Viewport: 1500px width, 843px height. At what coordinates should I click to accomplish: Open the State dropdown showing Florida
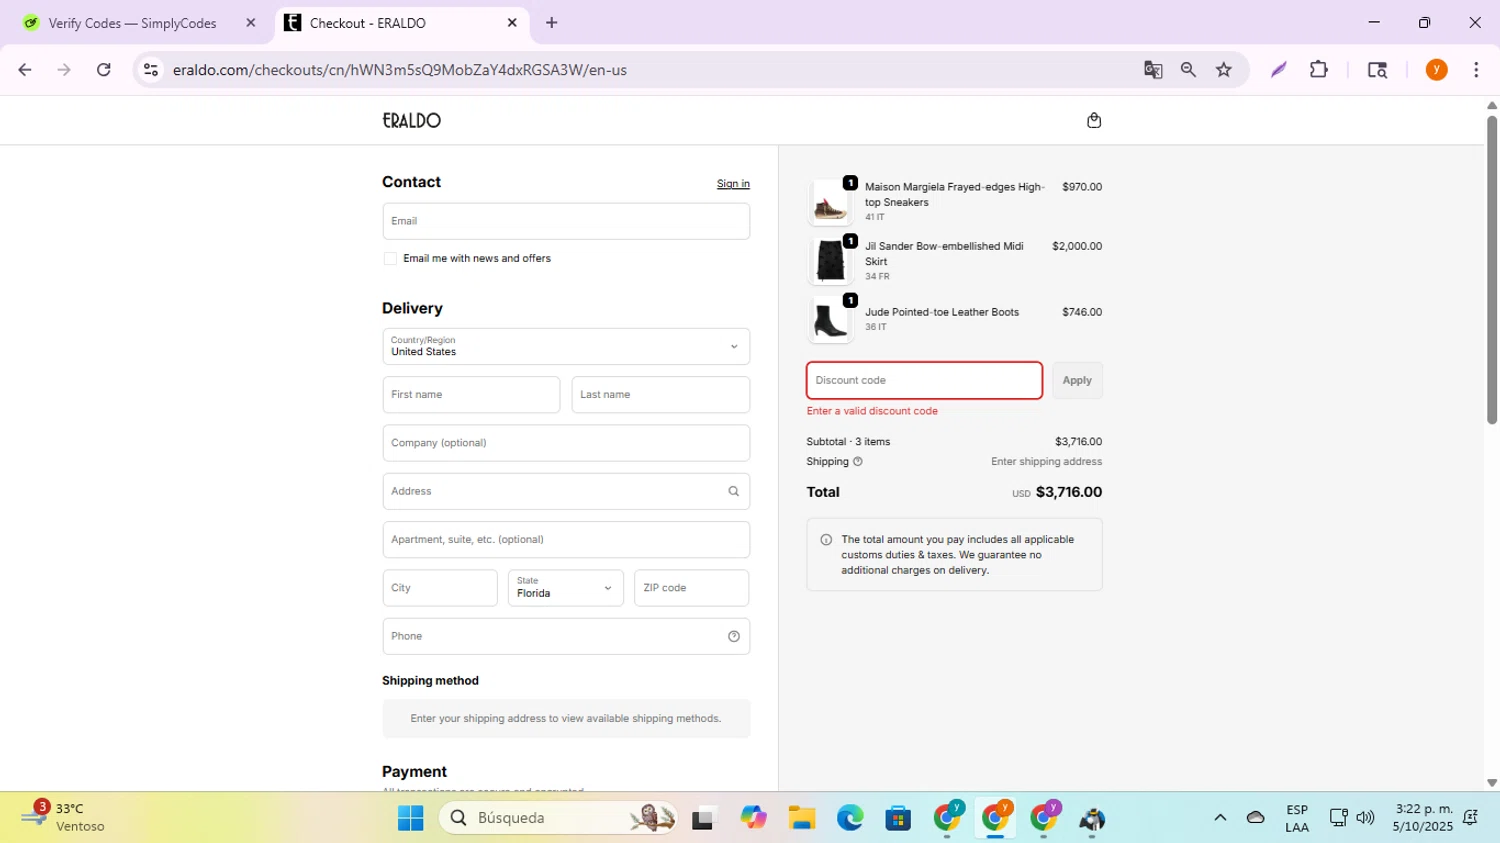(566, 588)
